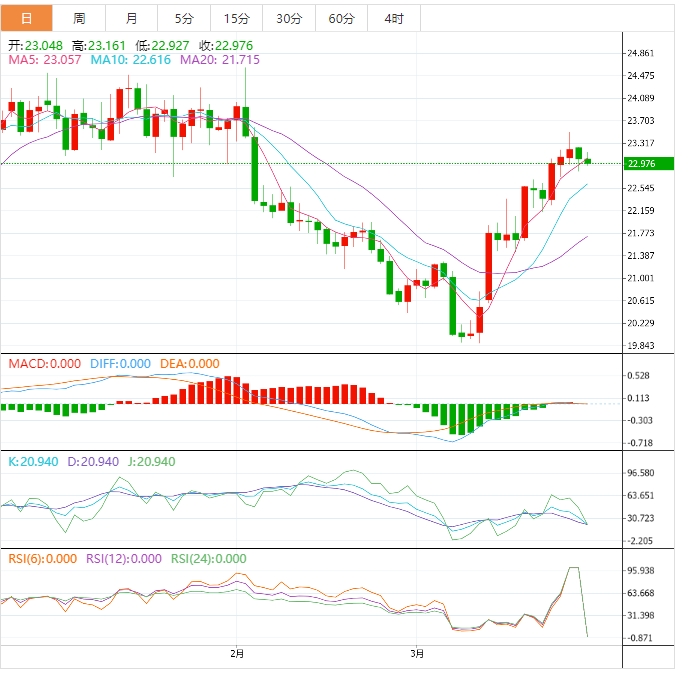This screenshot has width=677, height=674.
Task: Click the 95.938 RSI axis value
Action: (641, 570)
